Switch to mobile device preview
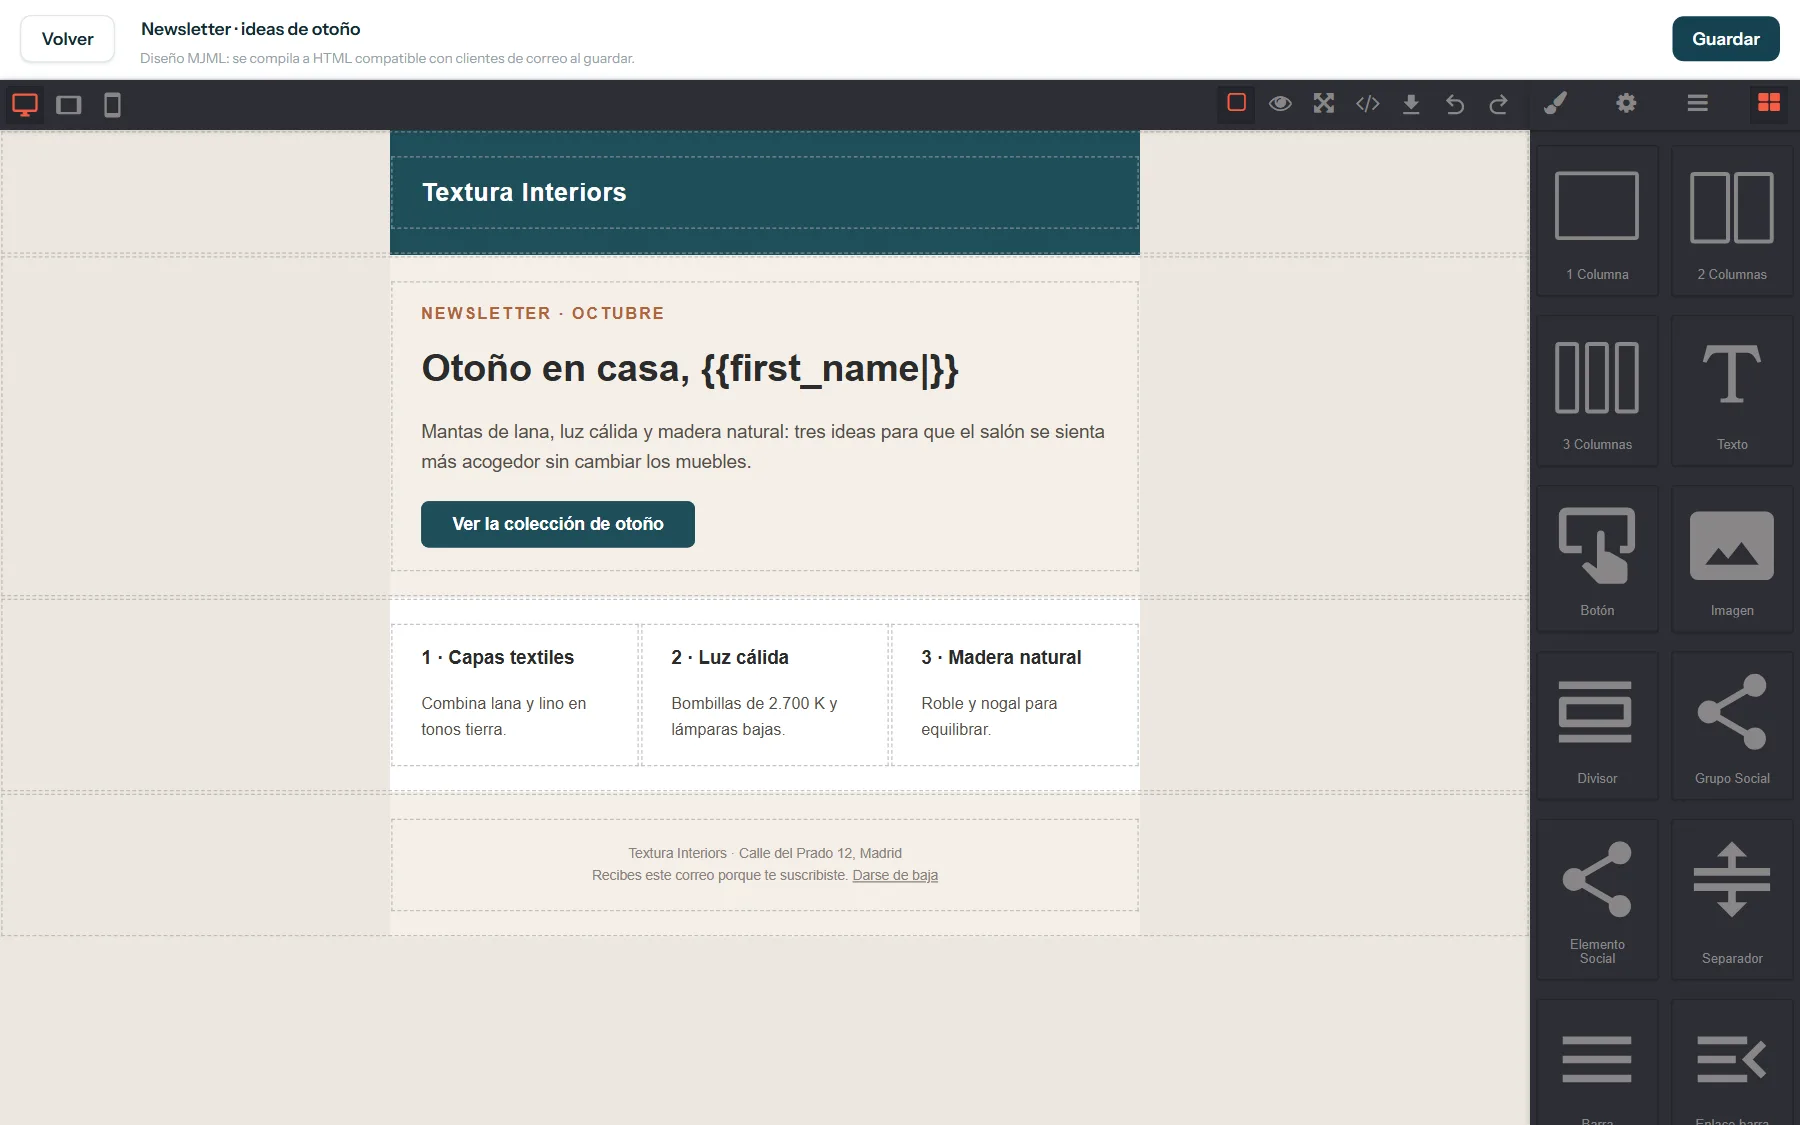The image size is (1800, 1125). point(113,105)
